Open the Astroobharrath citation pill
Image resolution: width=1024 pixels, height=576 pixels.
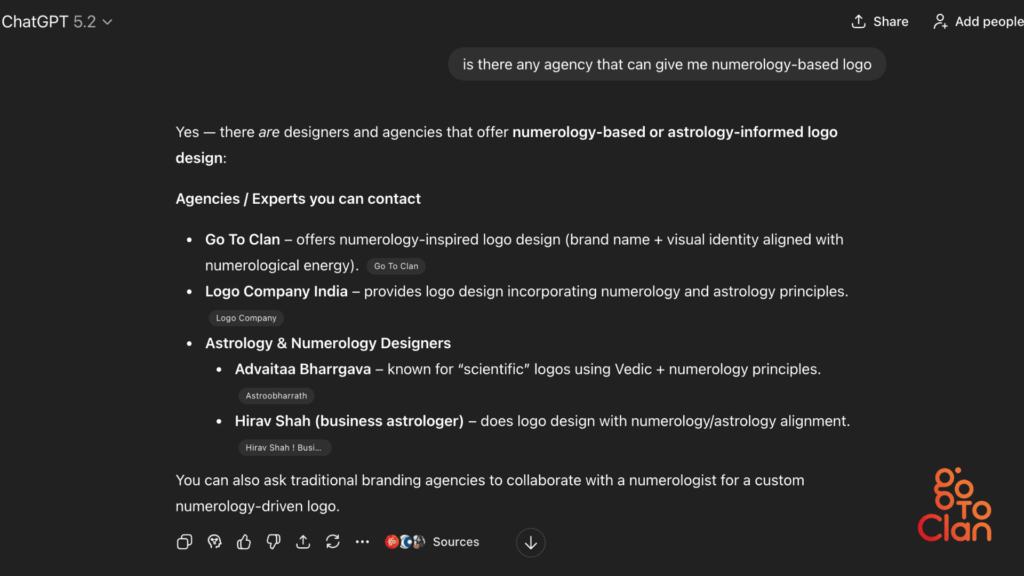(x=276, y=395)
